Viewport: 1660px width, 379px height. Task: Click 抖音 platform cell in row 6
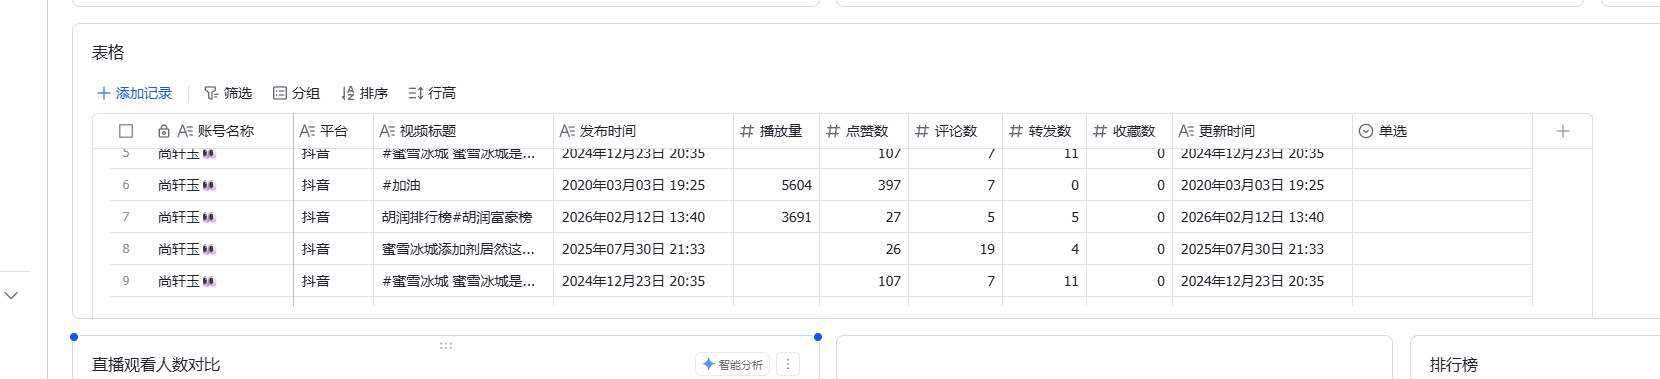334,185
